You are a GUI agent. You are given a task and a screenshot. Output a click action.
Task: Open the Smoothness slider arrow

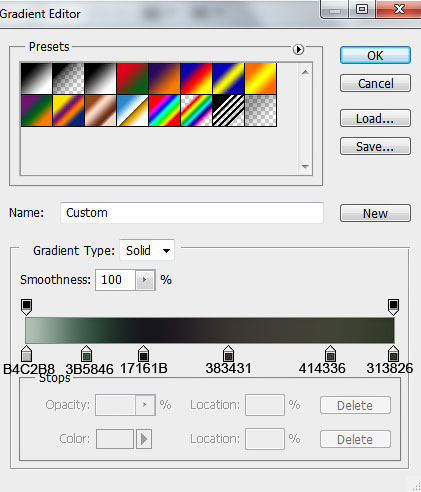pos(145,280)
